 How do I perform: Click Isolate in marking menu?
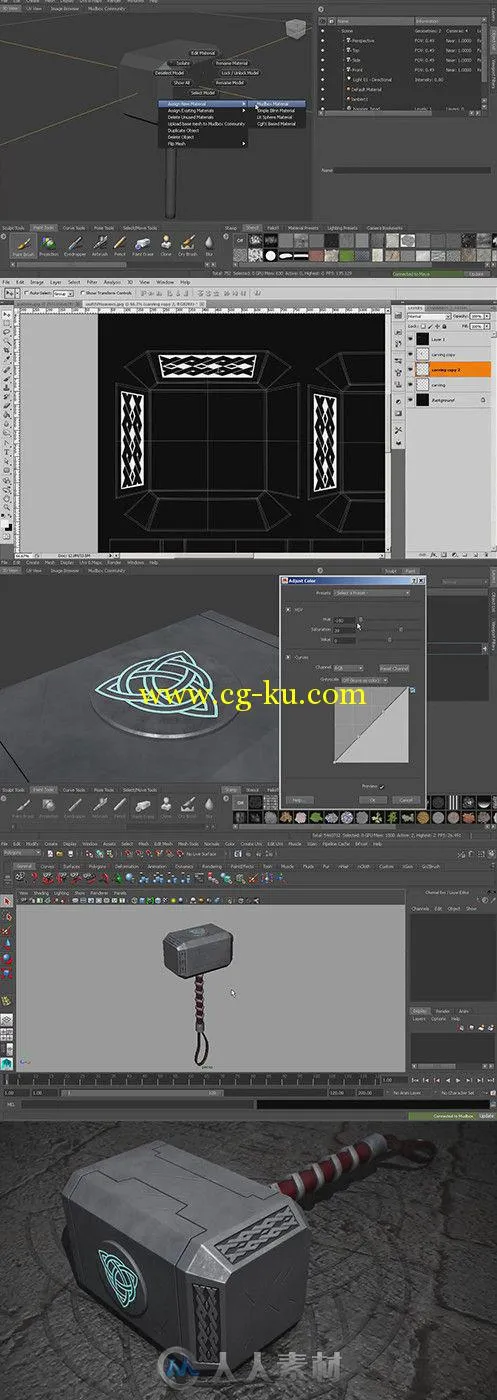[x=183, y=63]
